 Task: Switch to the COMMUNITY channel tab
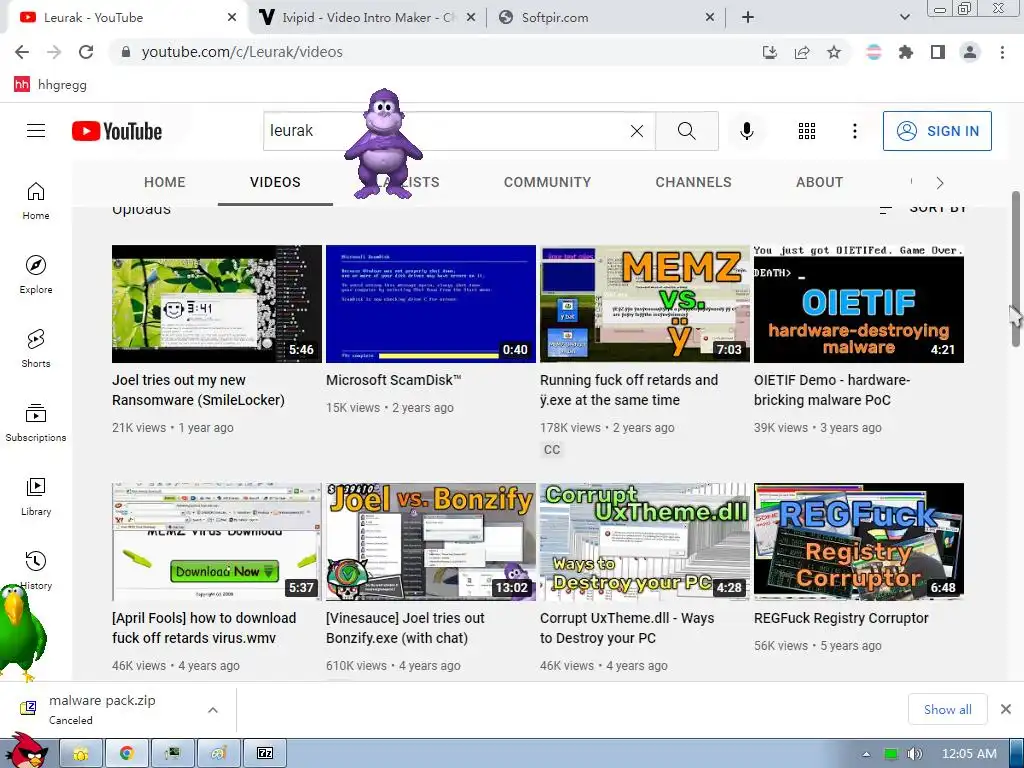(x=547, y=182)
